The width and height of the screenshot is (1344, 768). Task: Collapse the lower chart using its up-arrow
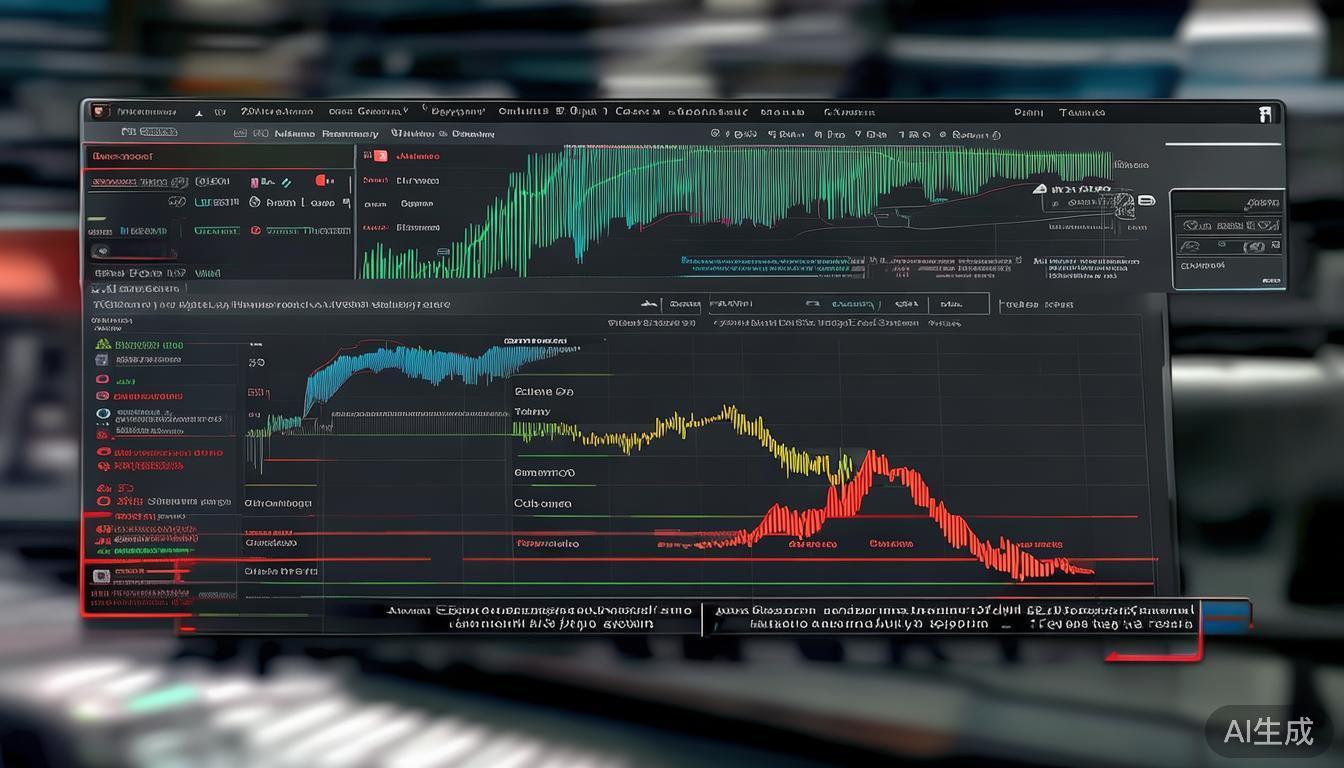647,303
